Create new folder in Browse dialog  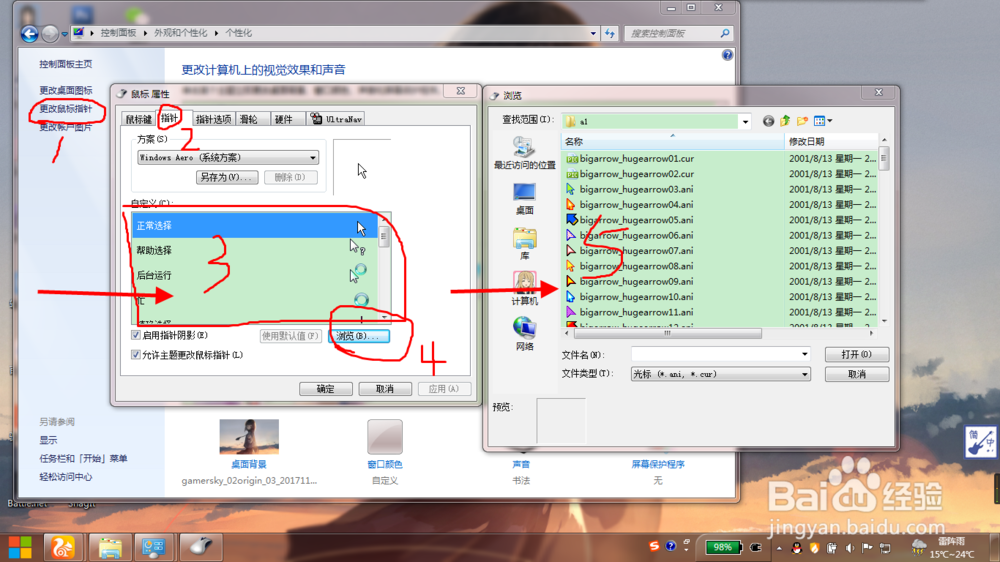pyautogui.click(x=802, y=121)
